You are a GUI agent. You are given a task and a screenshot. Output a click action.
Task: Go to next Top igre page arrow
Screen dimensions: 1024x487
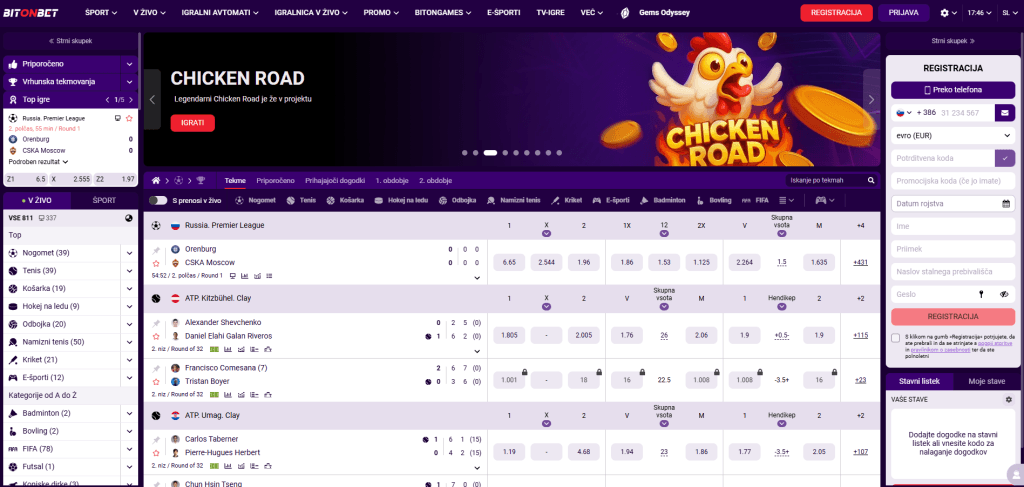click(x=131, y=100)
